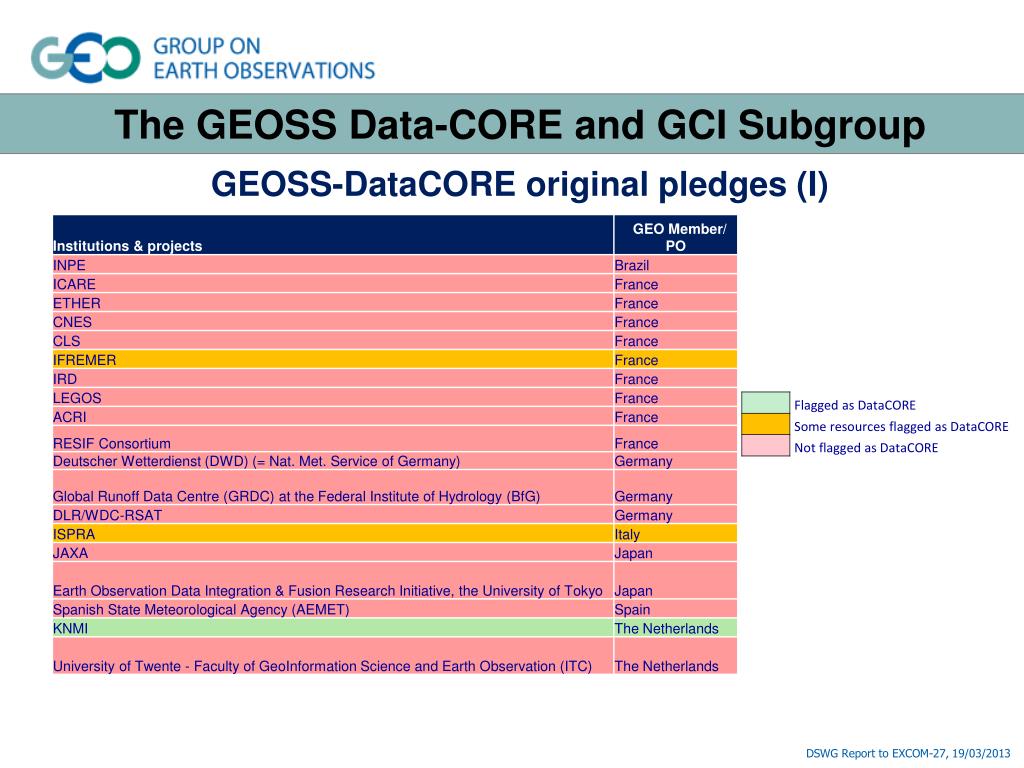1024x768 pixels.
Task: Select the 'Flagged as DataCORE' legend label
Action: [x=855, y=405]
